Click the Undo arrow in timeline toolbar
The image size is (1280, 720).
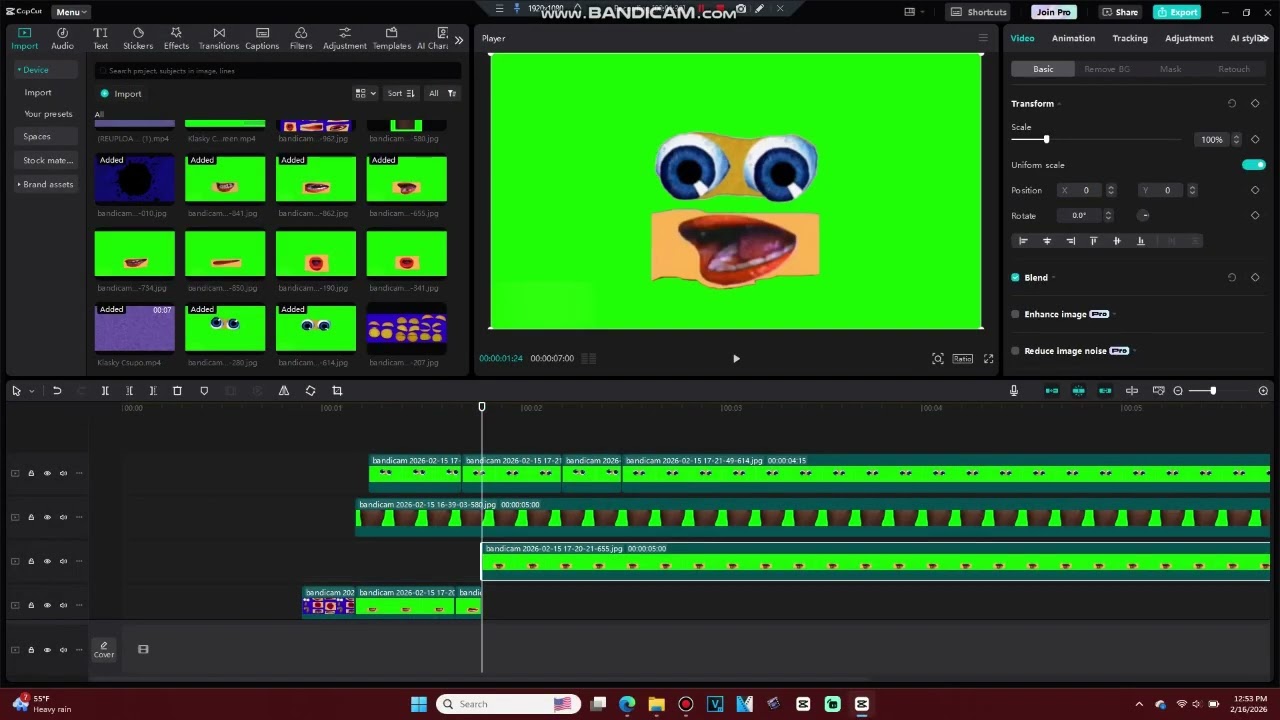pos(57,391)
